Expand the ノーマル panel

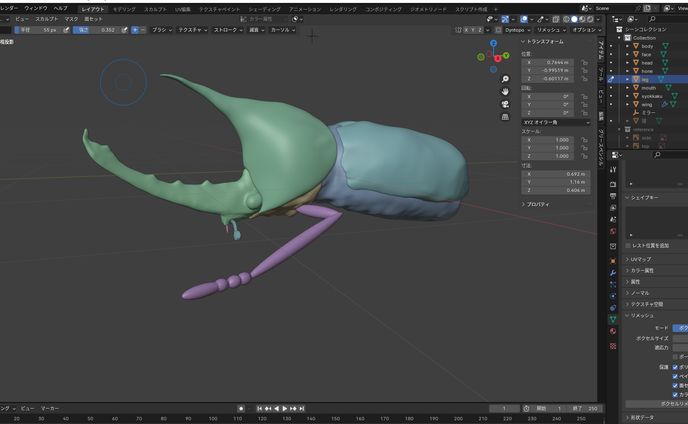point(638,293)
